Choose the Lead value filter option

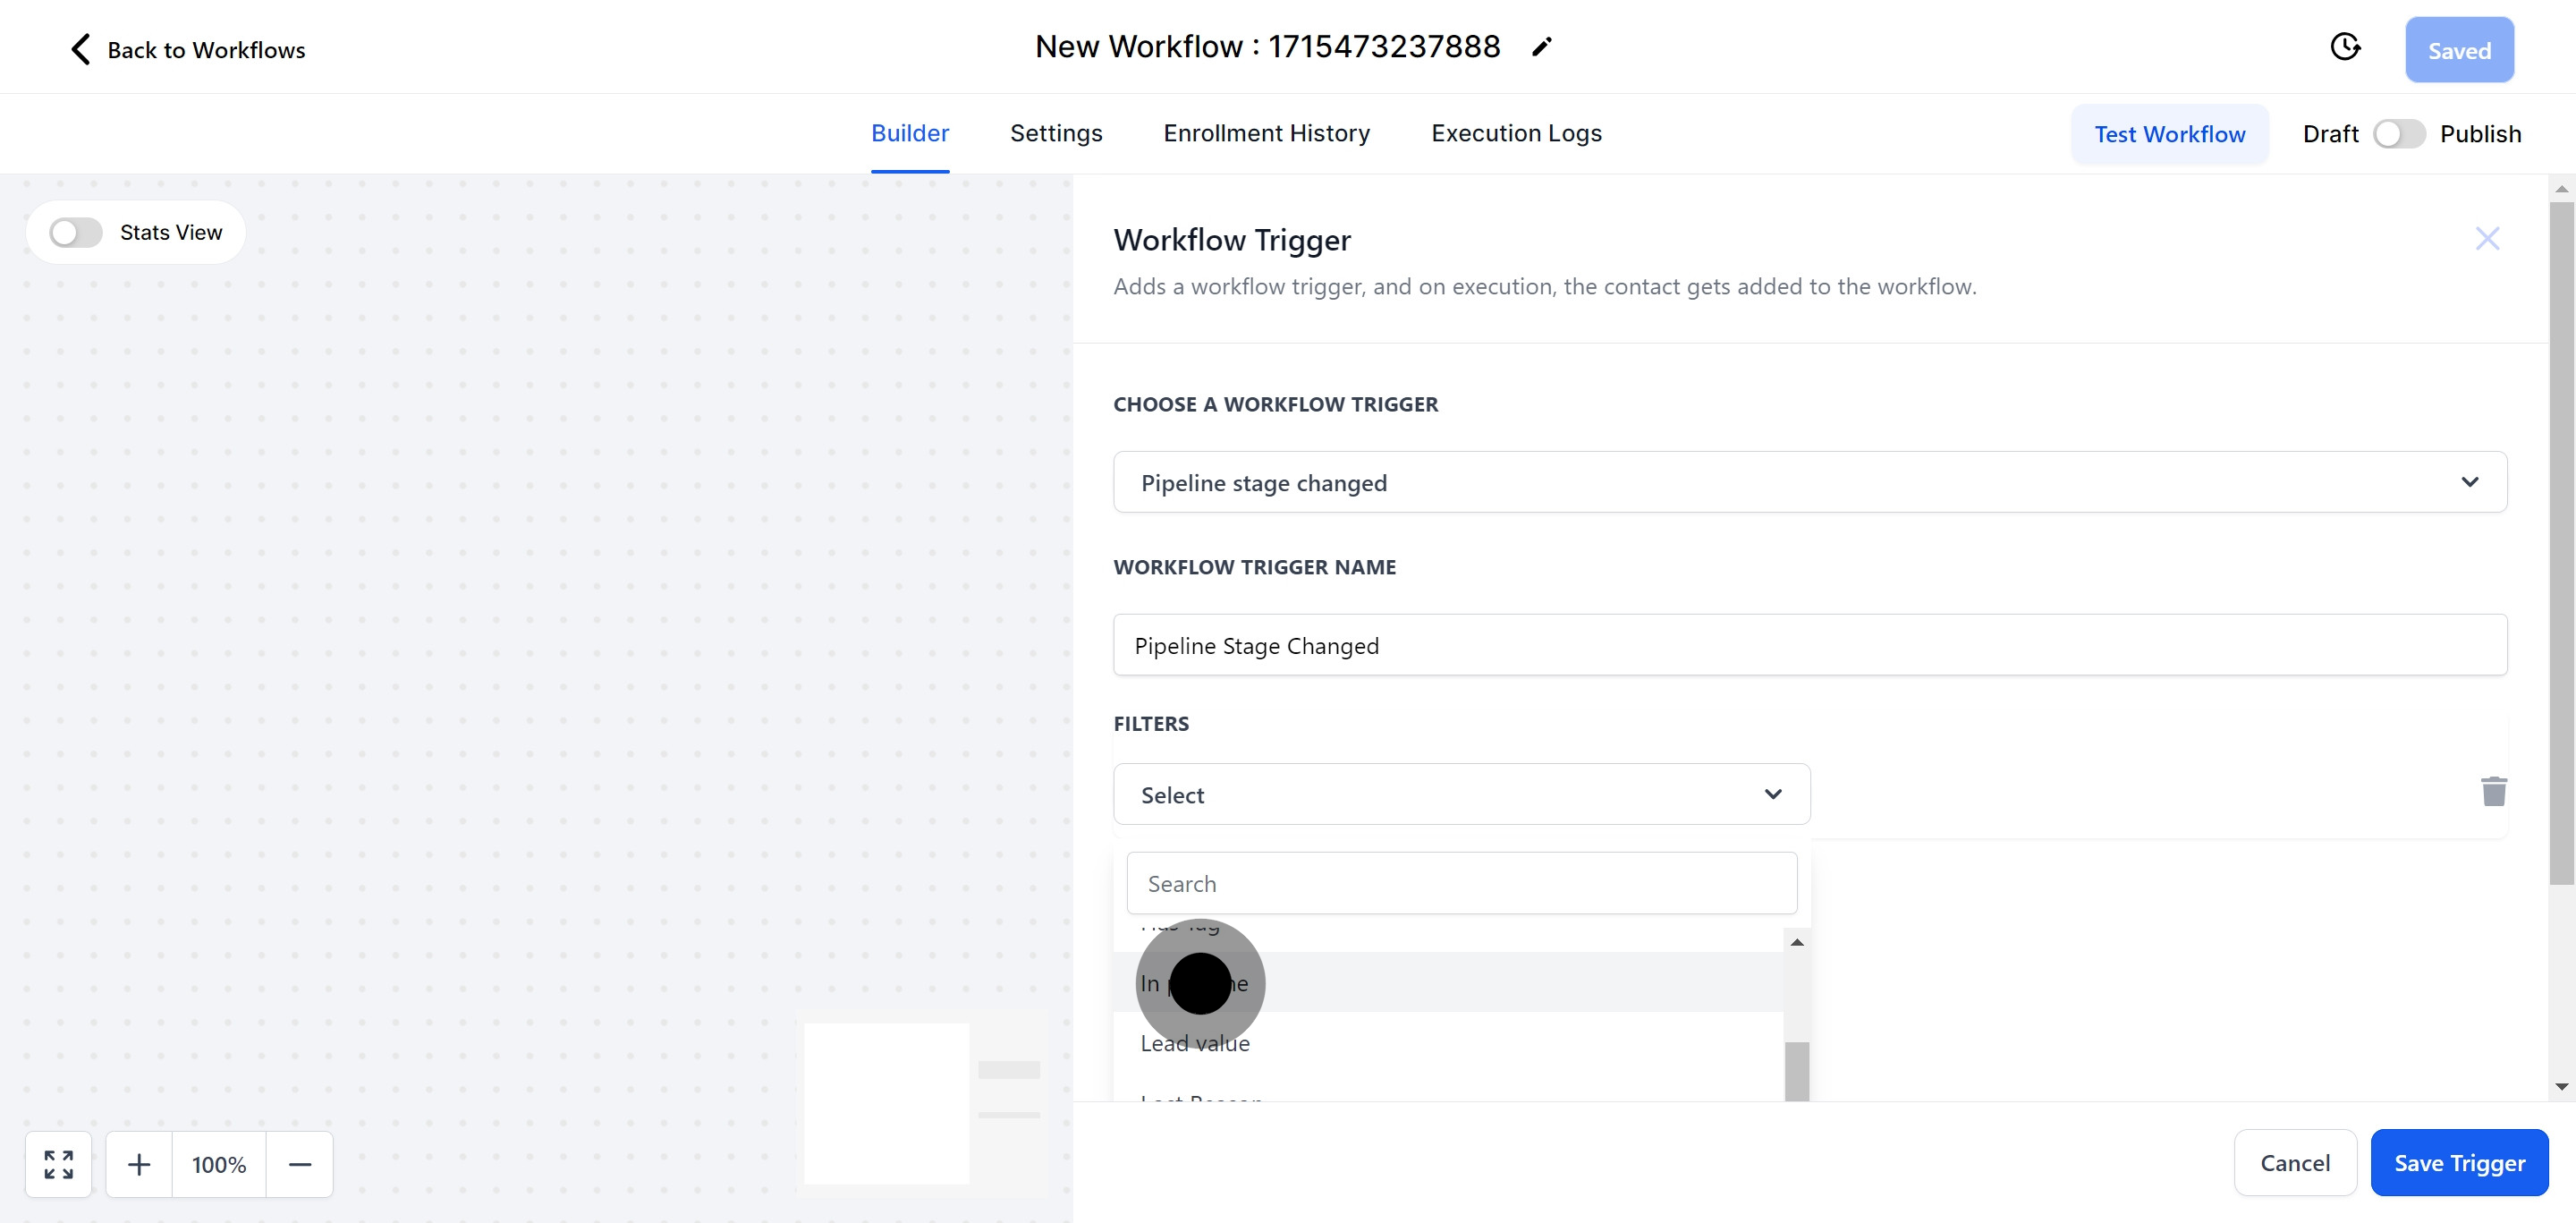[x=1195, y=1043]
